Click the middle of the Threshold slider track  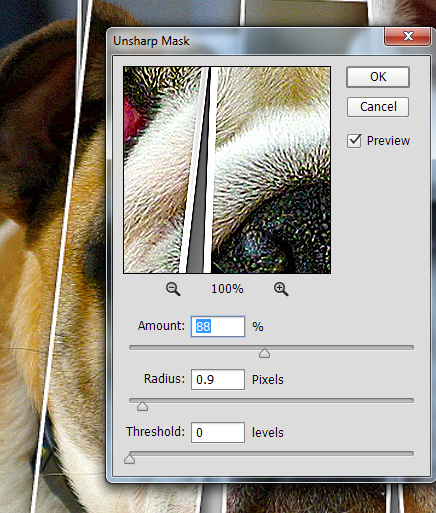[272, 453]
